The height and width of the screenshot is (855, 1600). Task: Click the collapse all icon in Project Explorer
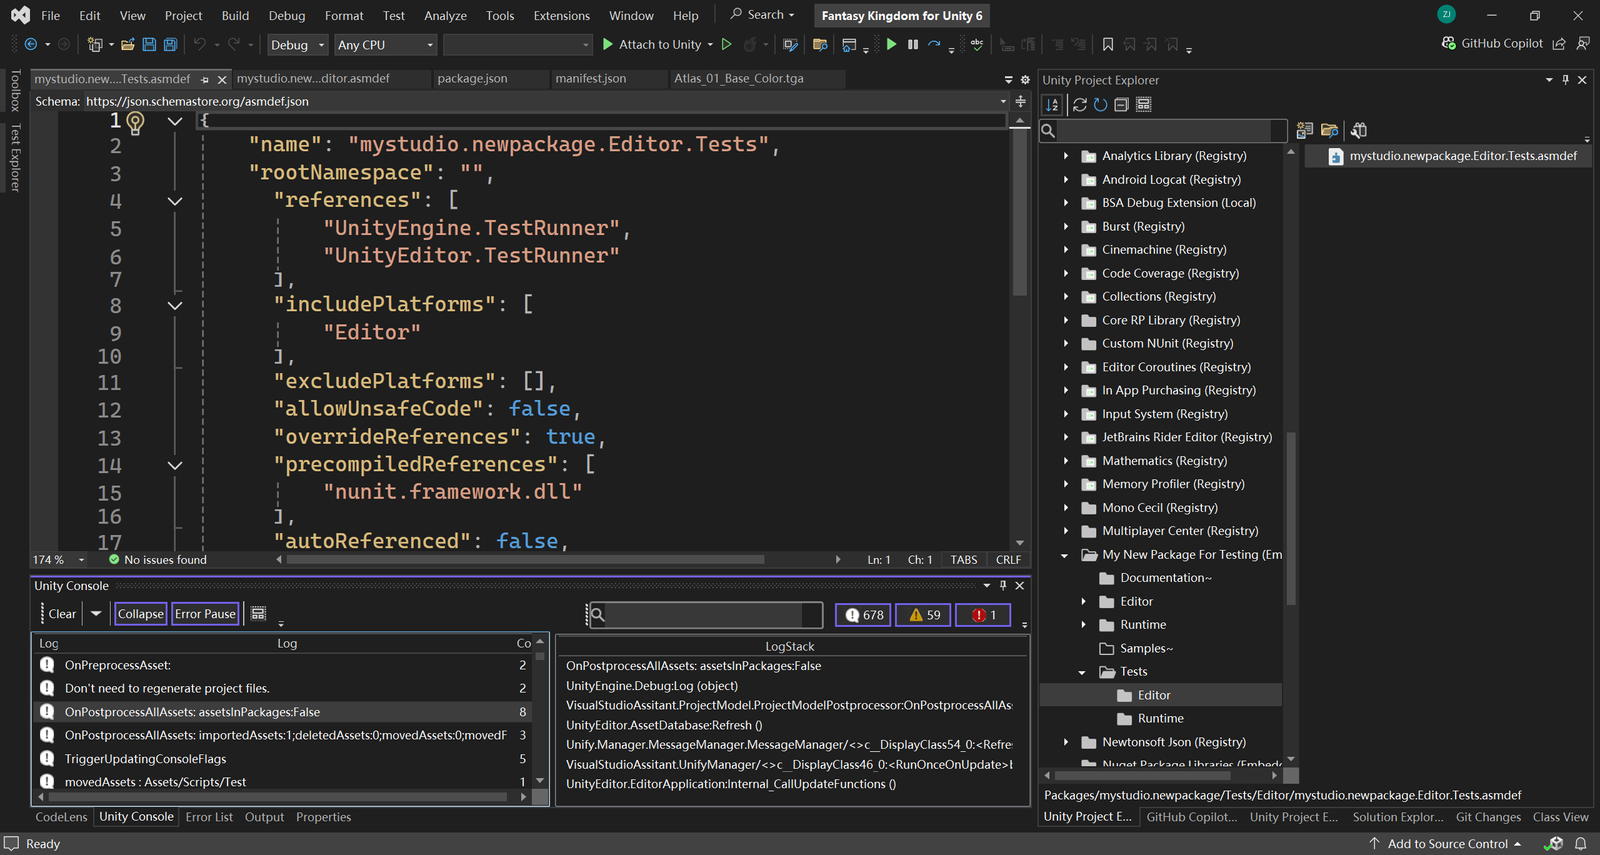[1121, 105]
